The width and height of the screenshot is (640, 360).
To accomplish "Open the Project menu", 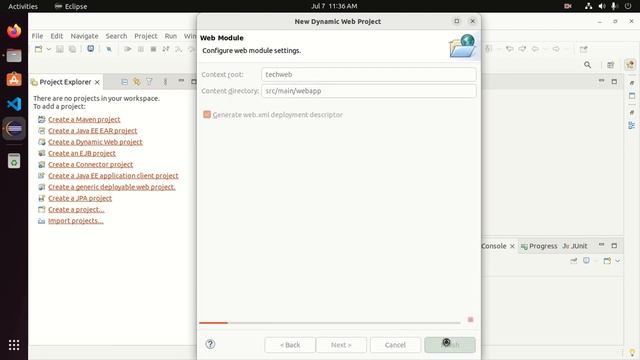I will point(146,36).
